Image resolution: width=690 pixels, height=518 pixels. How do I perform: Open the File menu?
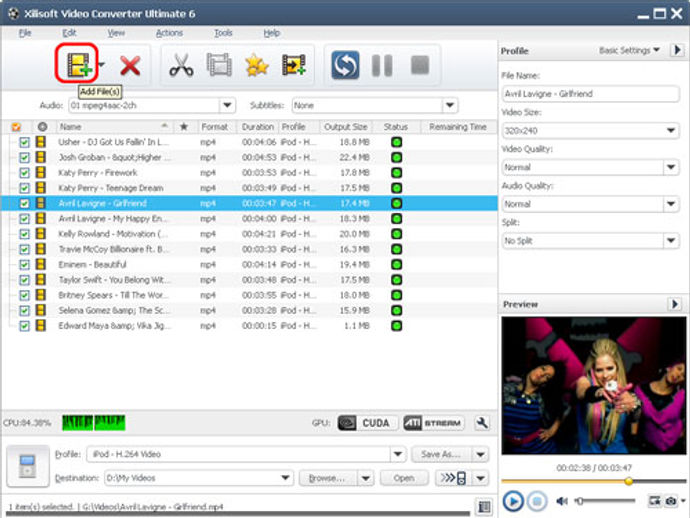point(25,33)
